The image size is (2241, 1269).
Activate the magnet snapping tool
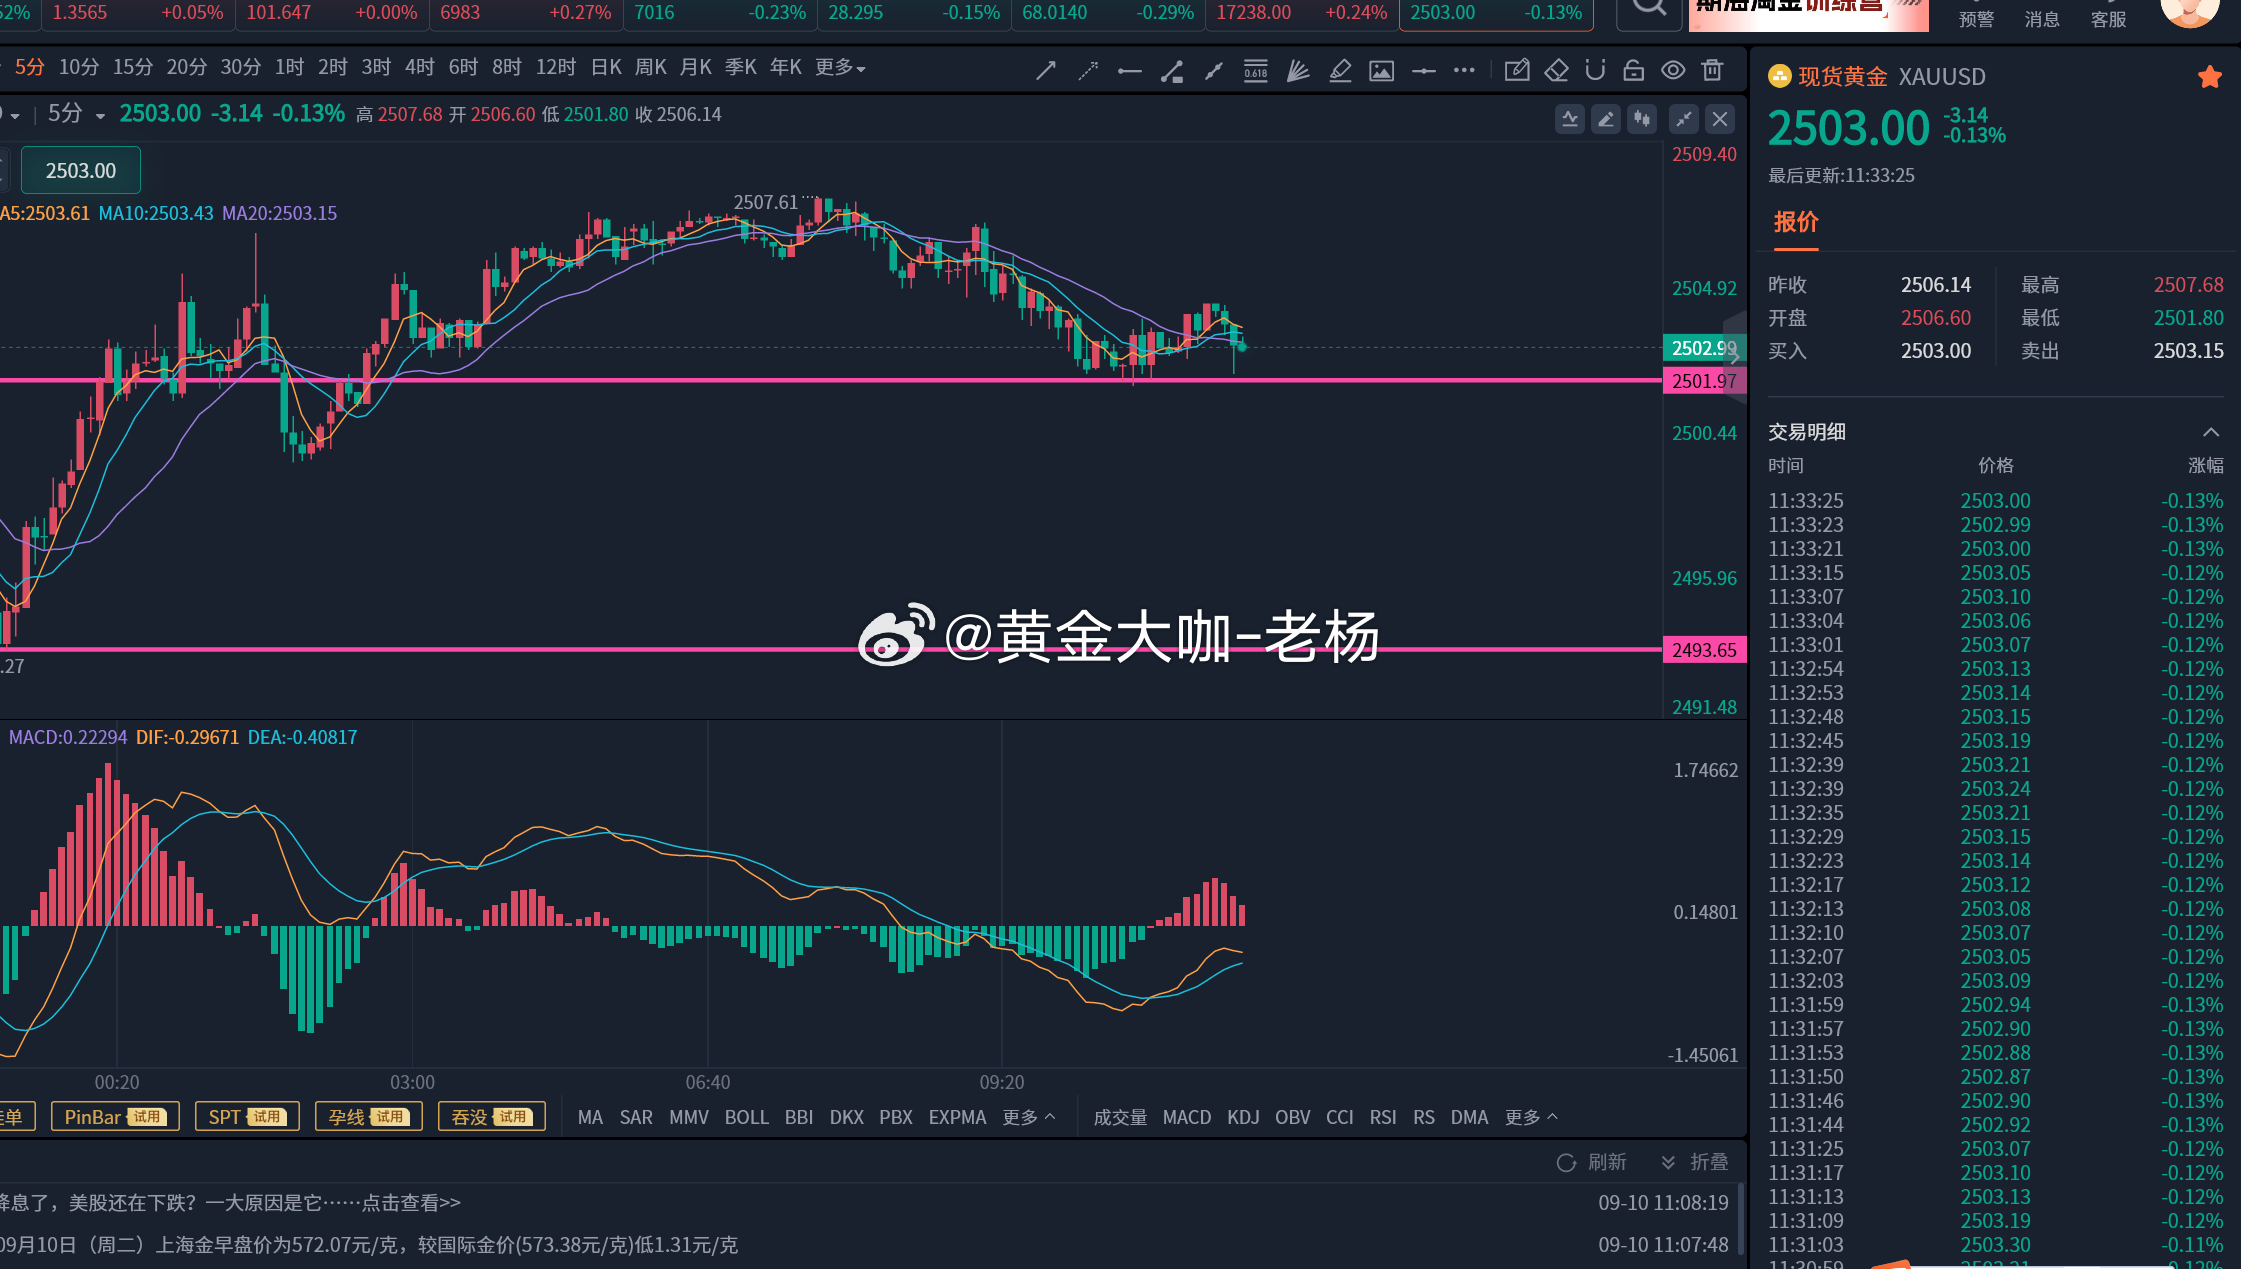(1595, 69)
